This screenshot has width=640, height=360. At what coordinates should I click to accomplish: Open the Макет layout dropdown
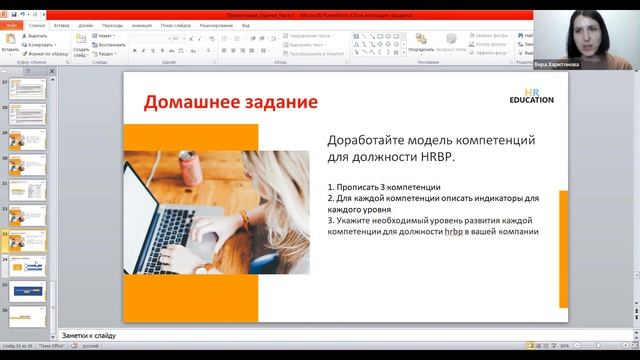[x=104, y=36]
